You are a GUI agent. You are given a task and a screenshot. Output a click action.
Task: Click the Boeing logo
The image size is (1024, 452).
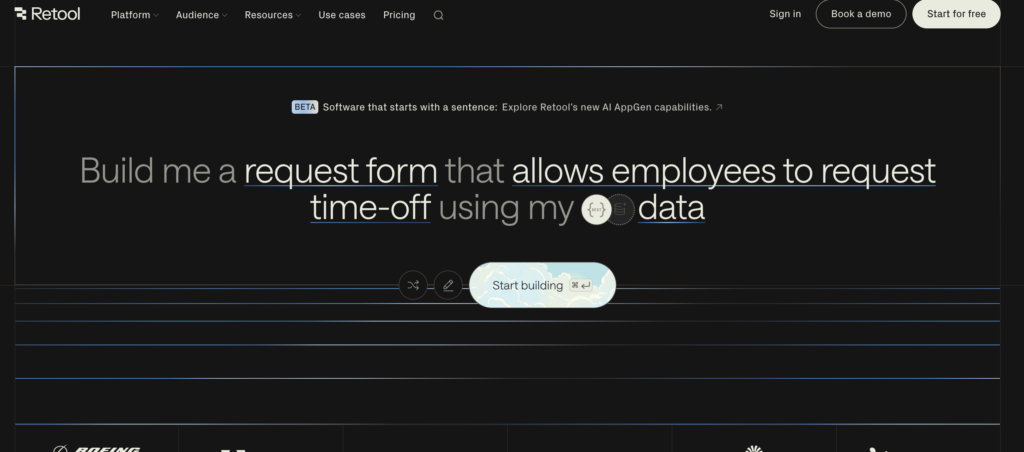click(x=96, y=448)
